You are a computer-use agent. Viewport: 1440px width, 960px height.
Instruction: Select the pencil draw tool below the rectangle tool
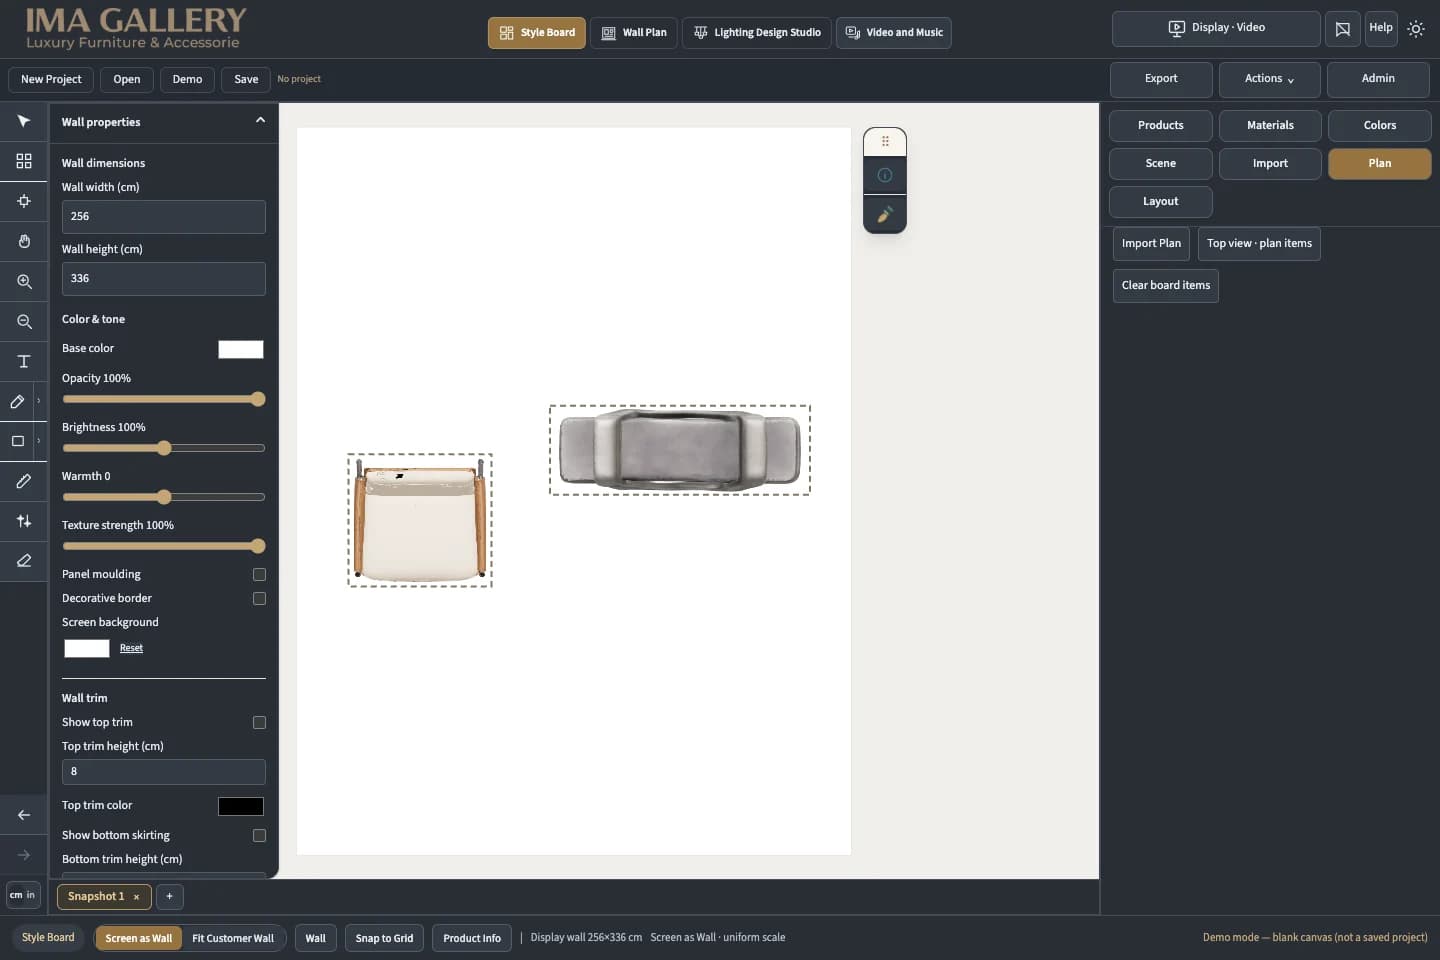coord(24,481)
